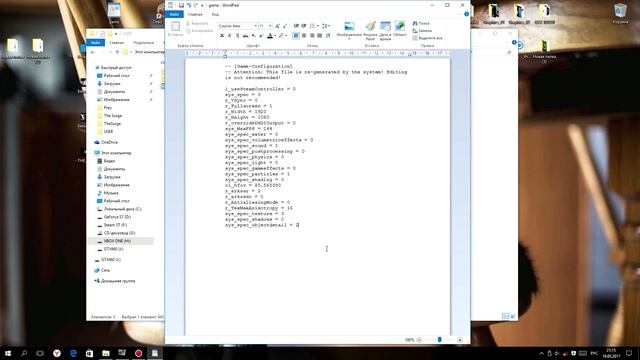Open the font size dropdown showing 11

pos(270,26)
